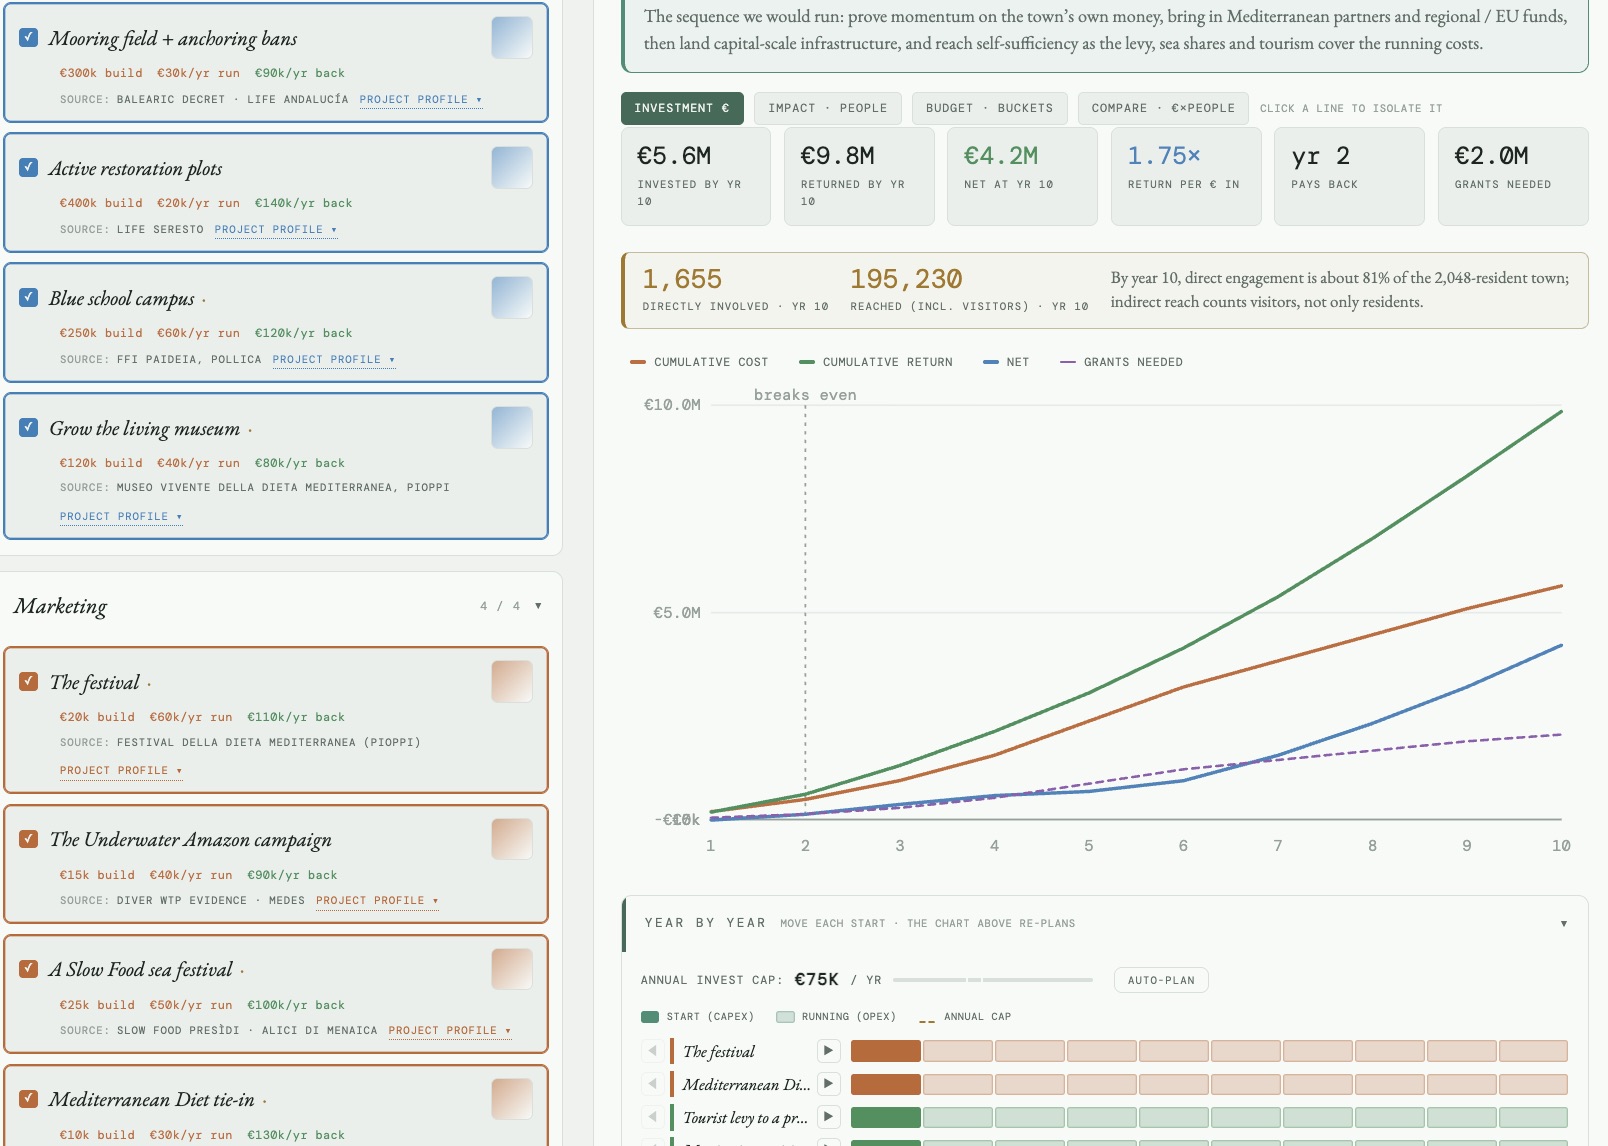Viewport: 1608px width, 1146px height.
Task: Move Mediterranean Di... start later arrow
Action: coord(828,1084)
